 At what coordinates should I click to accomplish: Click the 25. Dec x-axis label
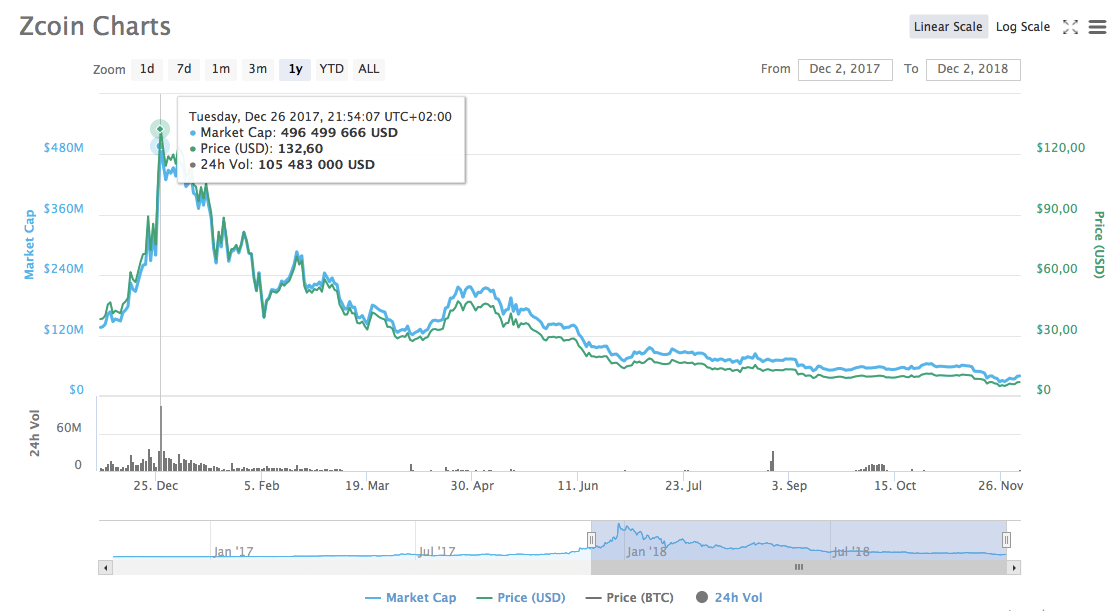click(x=156, y=486)
